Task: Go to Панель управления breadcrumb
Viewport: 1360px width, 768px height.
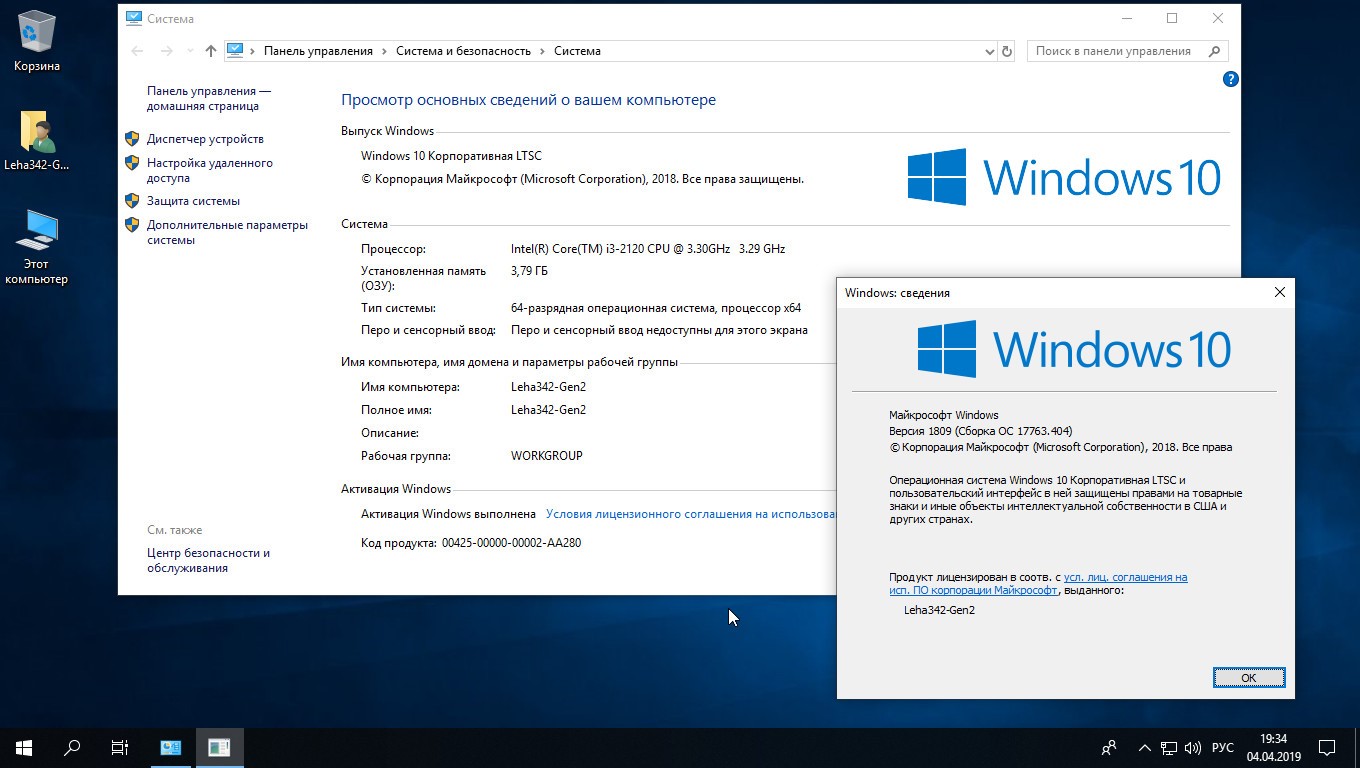Action: (318, 51)
